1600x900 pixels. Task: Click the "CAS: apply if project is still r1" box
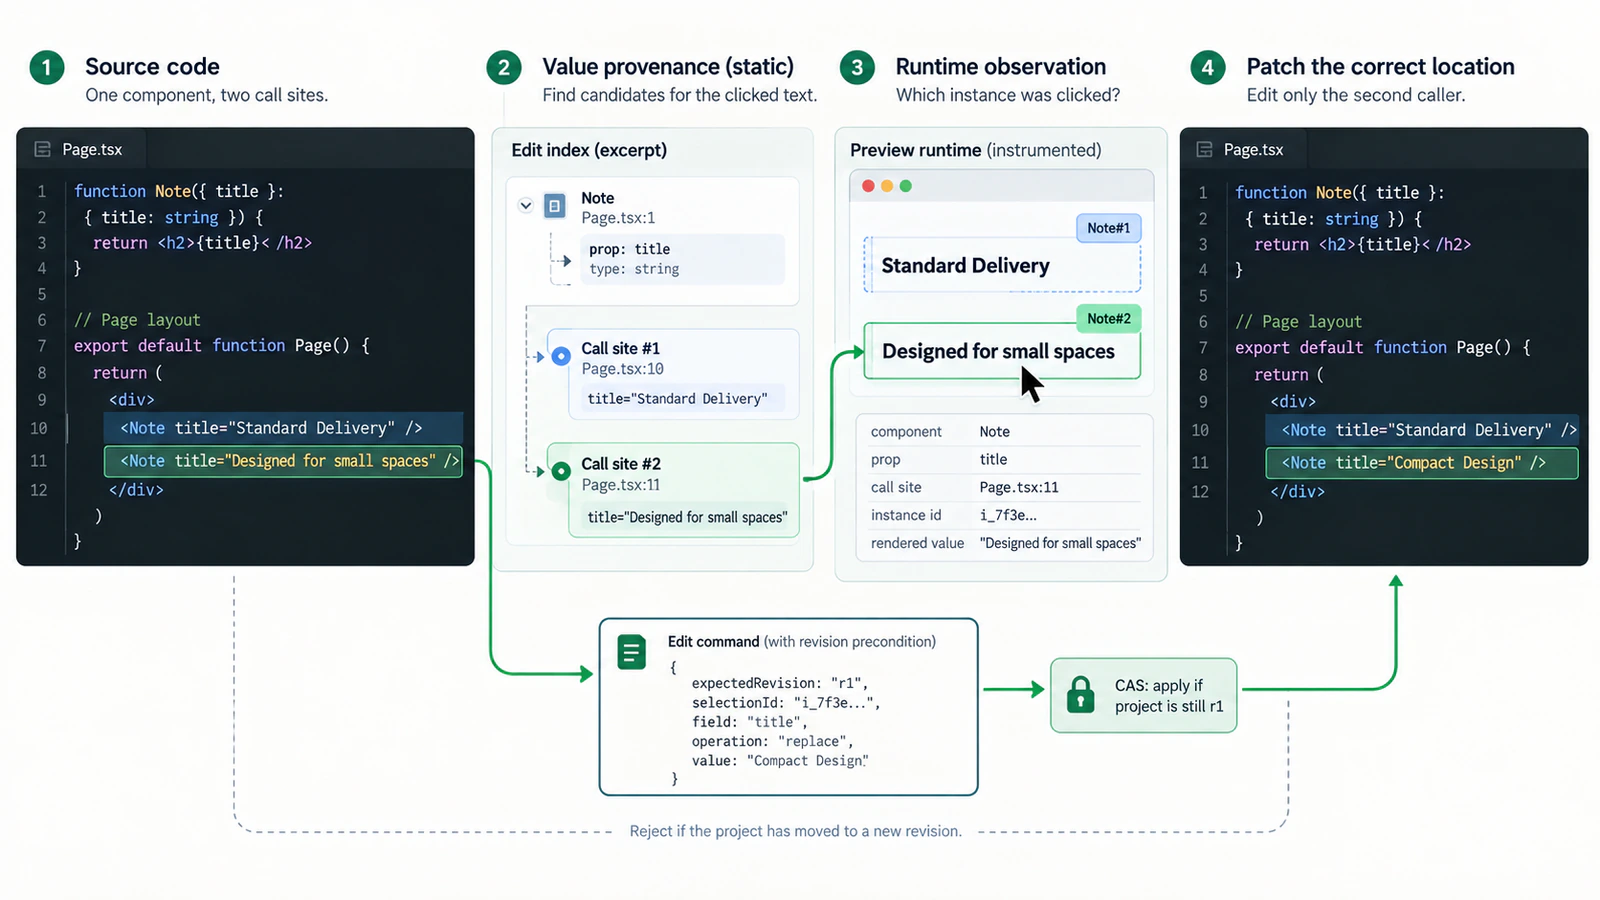click(1143, 695)
